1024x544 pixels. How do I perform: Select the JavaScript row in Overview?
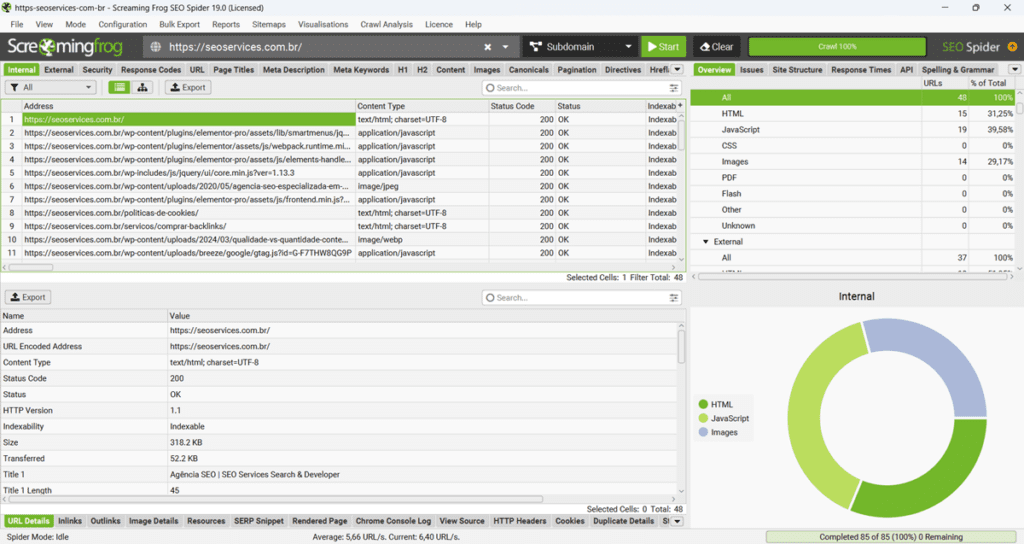click(852, 129)
